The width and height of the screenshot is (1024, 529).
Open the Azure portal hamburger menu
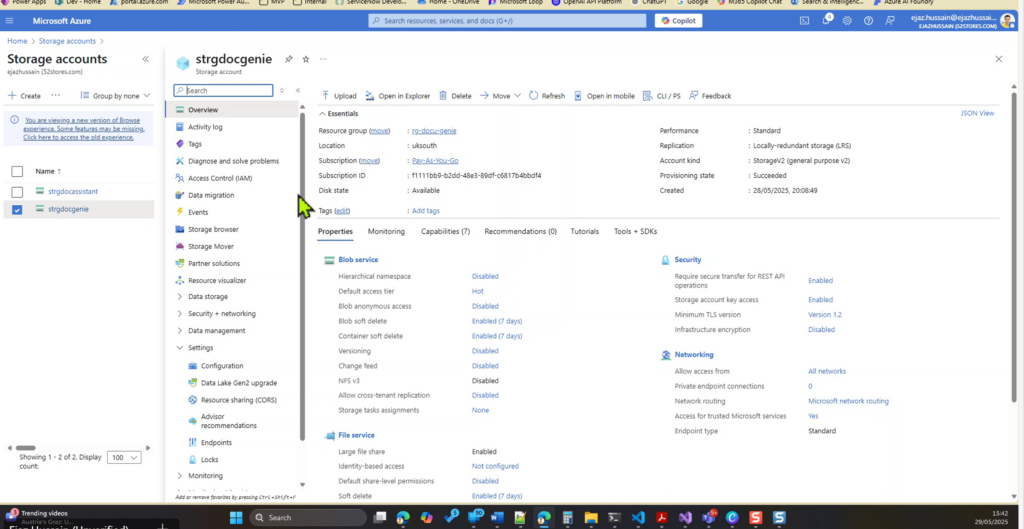[x=9, y=21]
